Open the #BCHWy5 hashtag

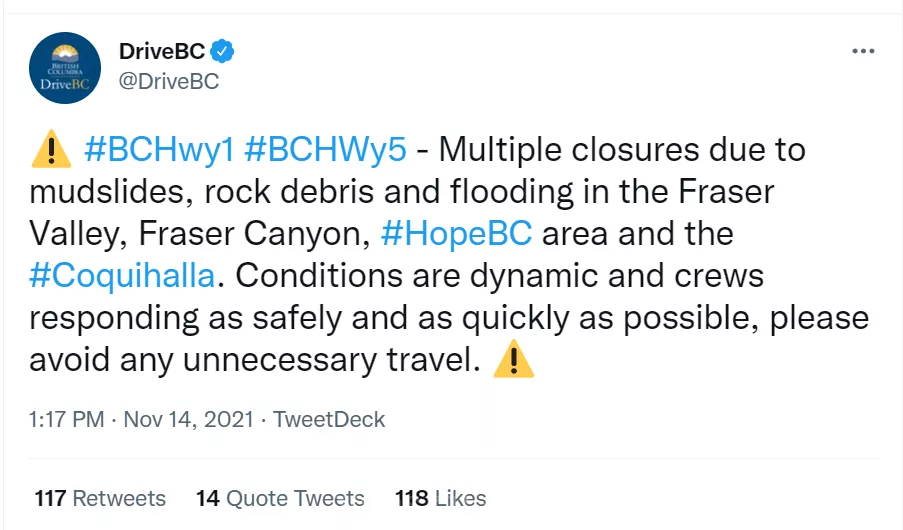(325, 150)
